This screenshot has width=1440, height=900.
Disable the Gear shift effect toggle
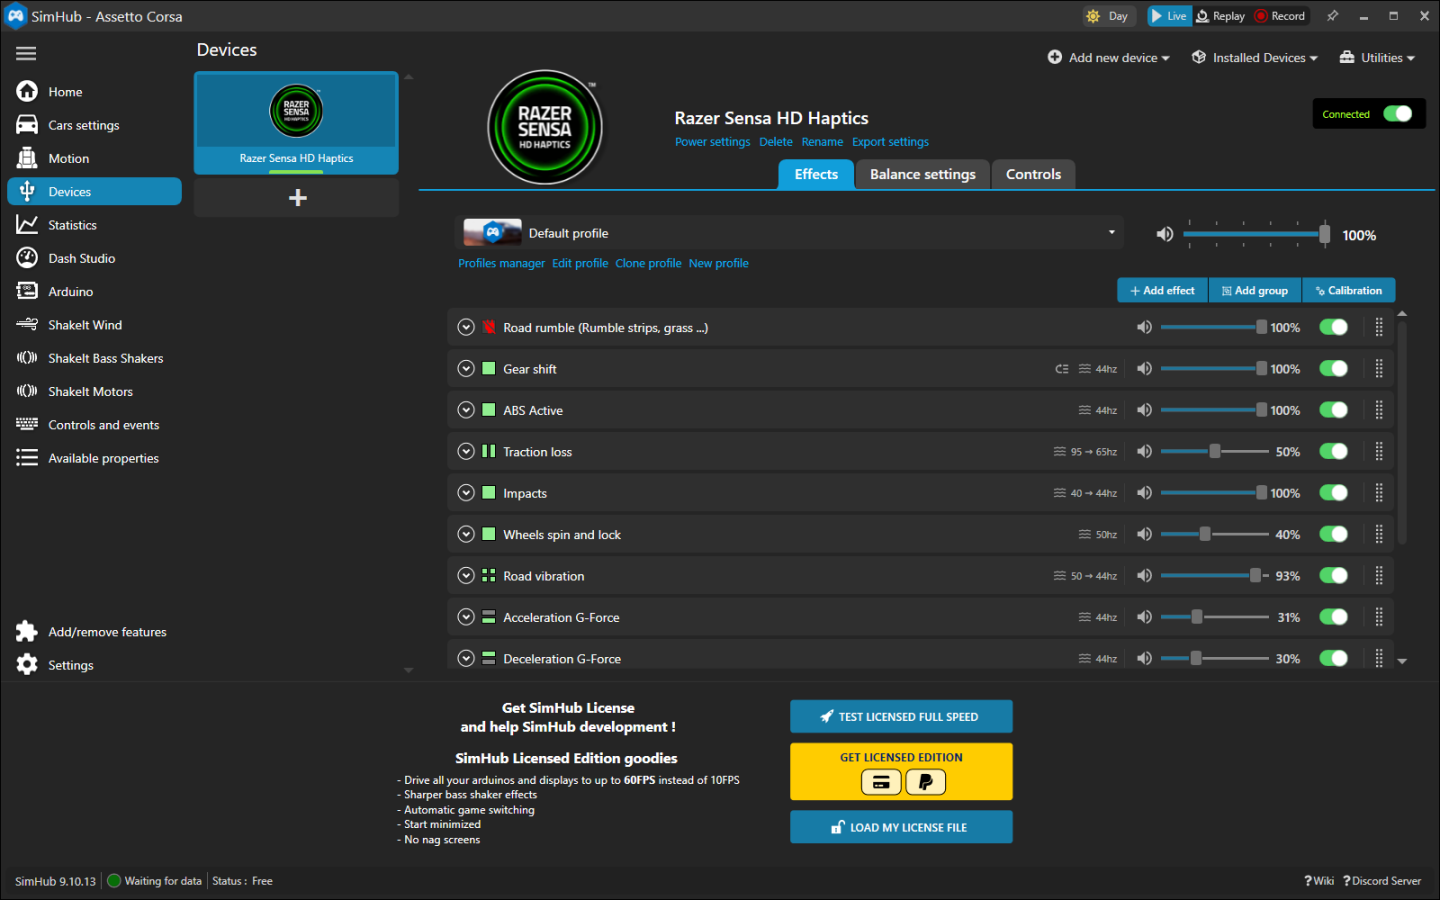pos(1333,369)
